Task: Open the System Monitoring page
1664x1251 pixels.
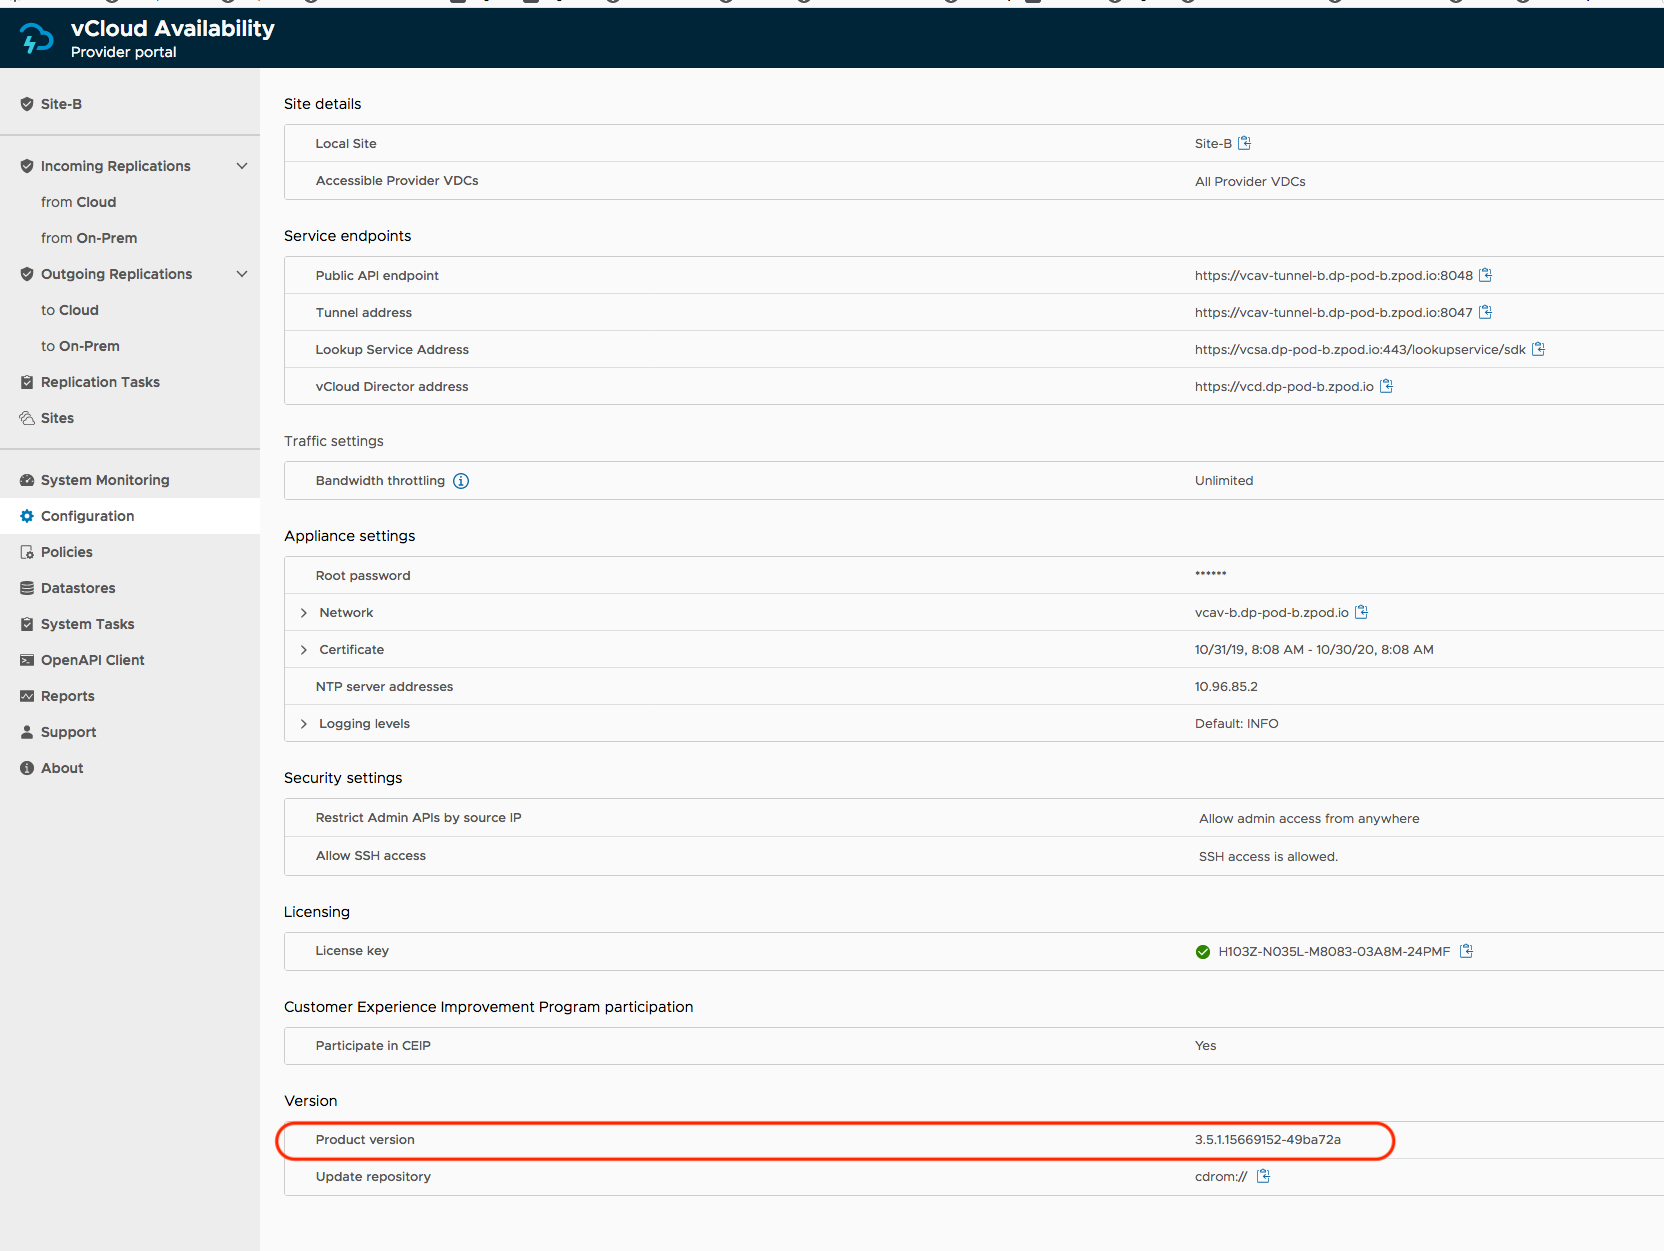Action: point(105,480)
